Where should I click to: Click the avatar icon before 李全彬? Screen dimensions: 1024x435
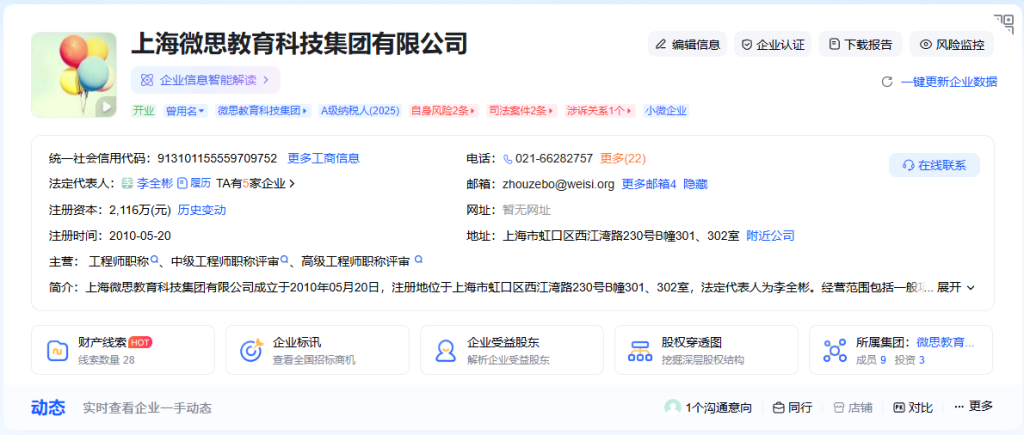128,184
